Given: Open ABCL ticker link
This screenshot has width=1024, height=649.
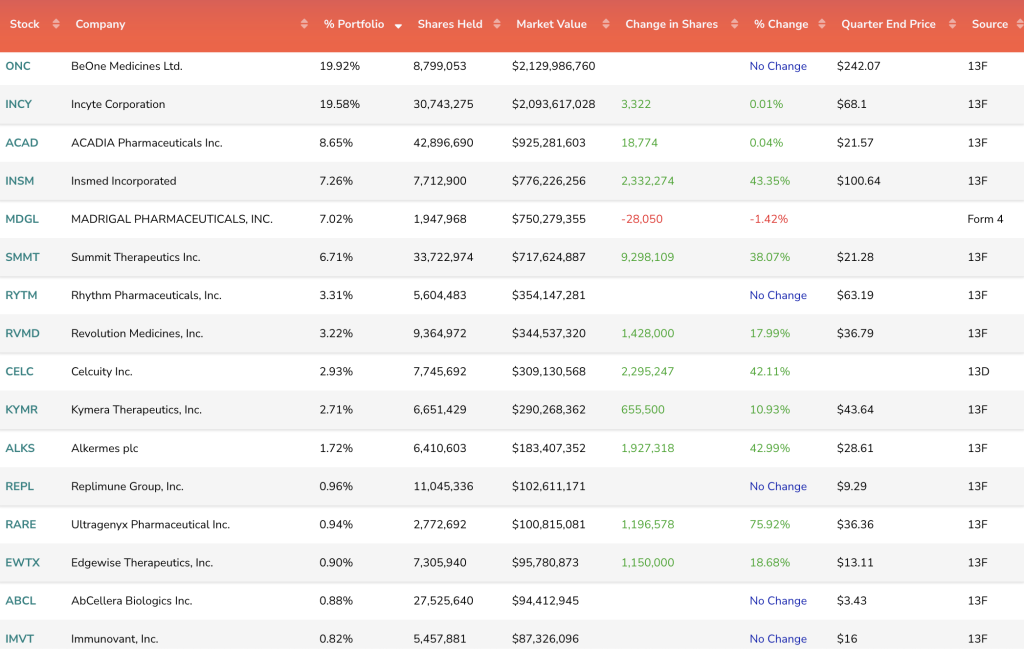Looking at the screenshot, I should [x=21, y=601].
